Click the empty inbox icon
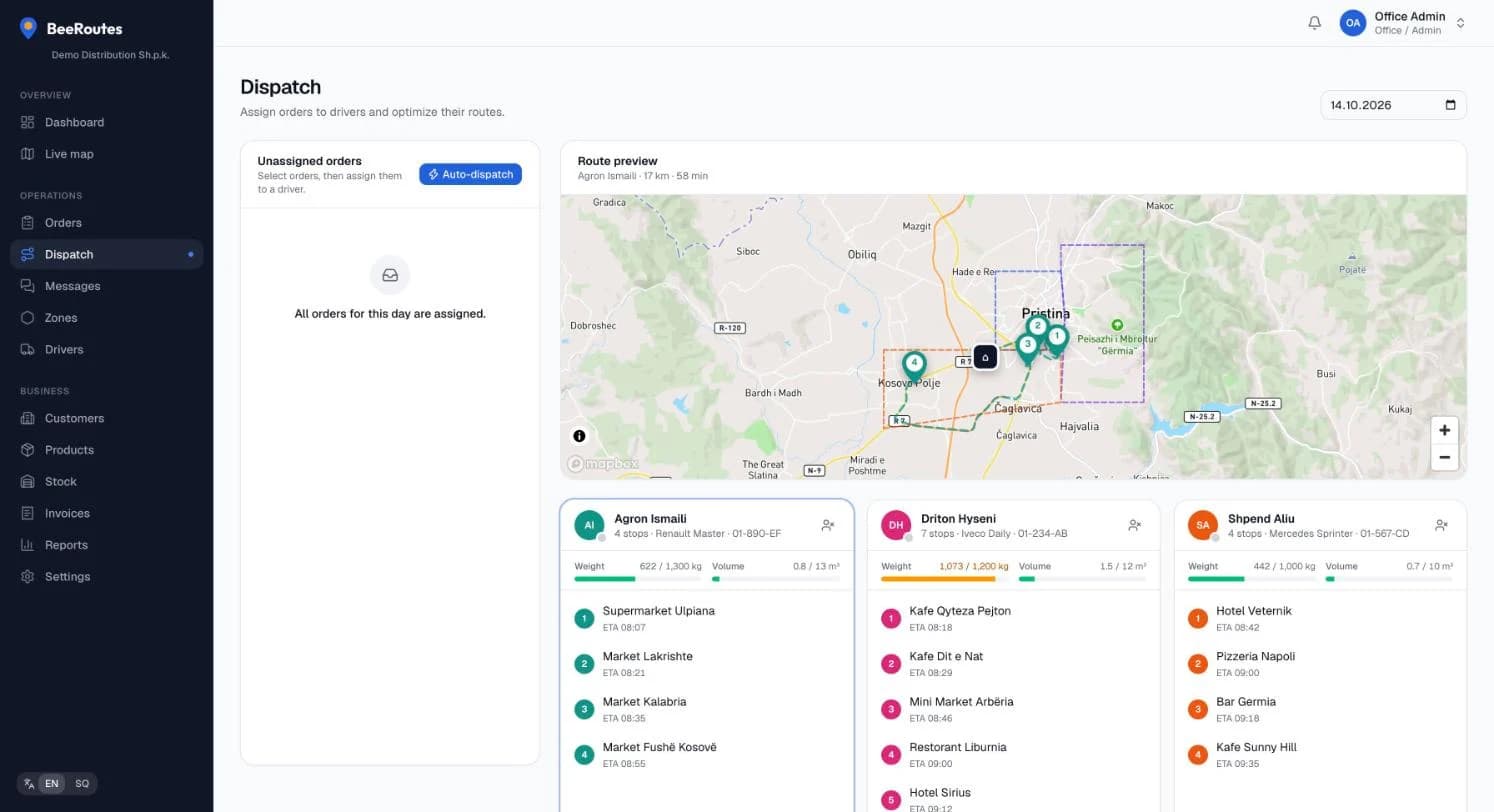The height and width of the screenshot is (812, 1494). pos(390,275)
